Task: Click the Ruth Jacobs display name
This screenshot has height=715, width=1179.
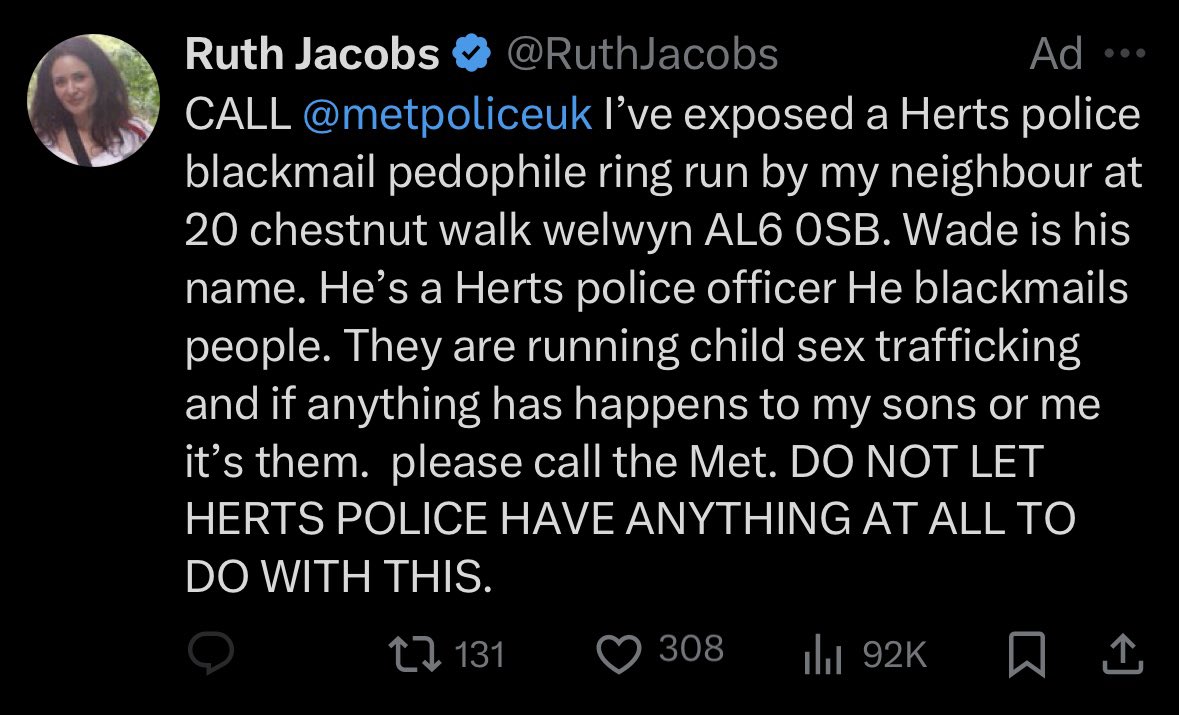Action: [312, 54]
